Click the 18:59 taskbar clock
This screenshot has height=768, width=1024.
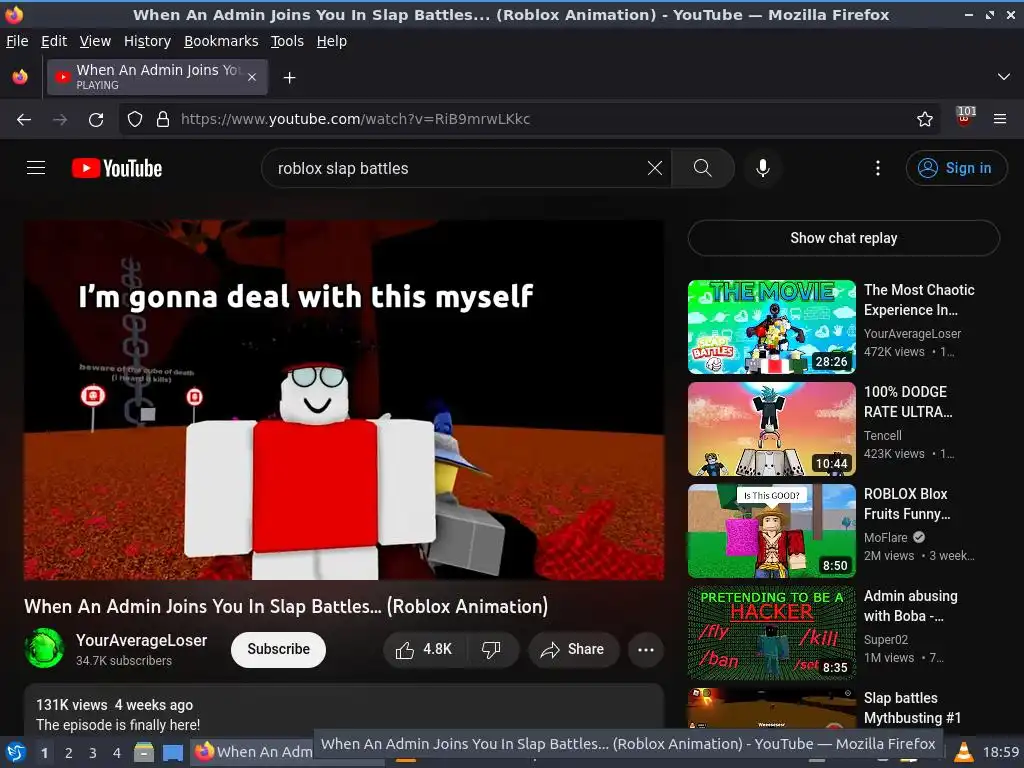(x=1000, y=752)
